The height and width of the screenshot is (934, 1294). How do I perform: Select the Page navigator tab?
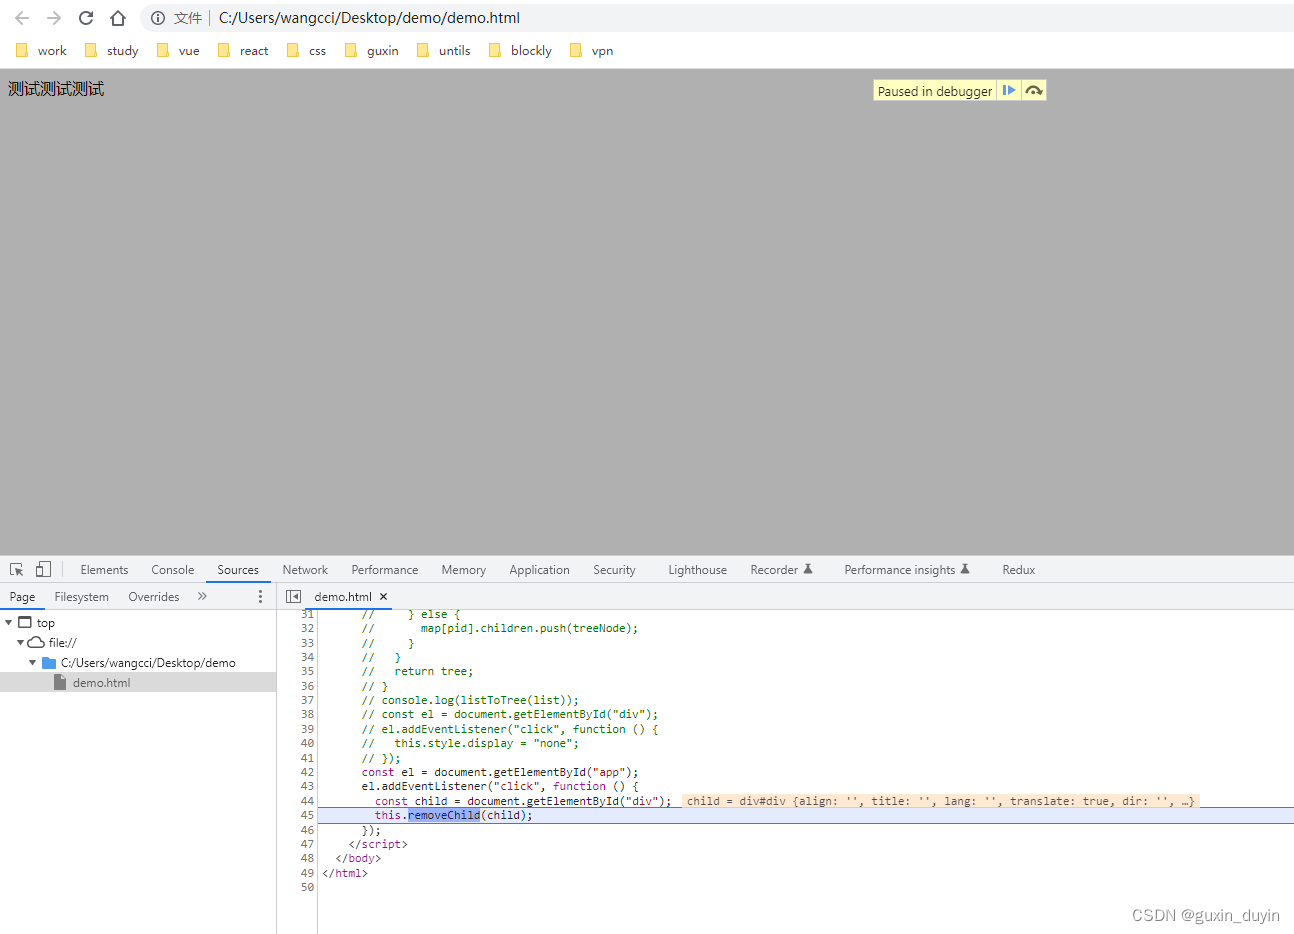[22, 597]
